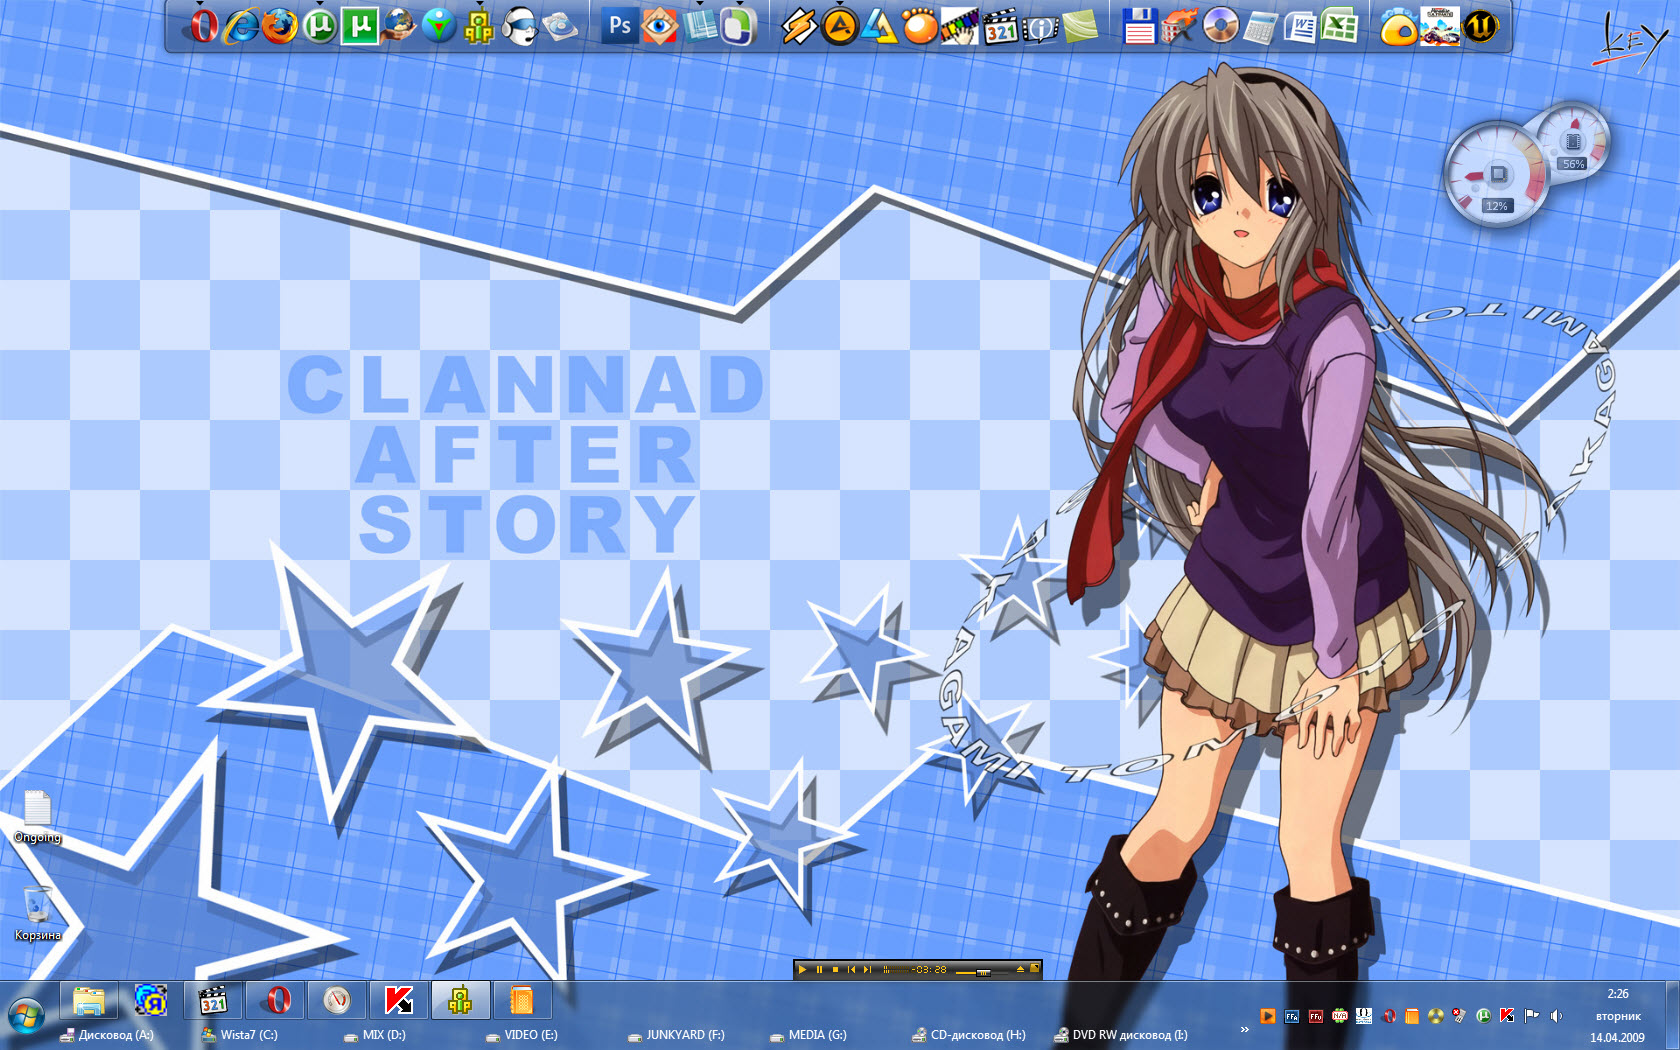The height and width of the screenshot is (1050, 1680).
Task: Open Microsoft Word from the dock
Action: (1300, 26)
